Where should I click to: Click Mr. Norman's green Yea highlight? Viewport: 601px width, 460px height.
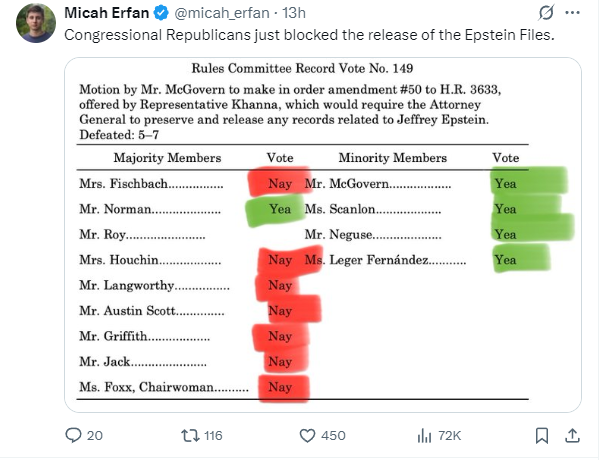coord(275,210)
